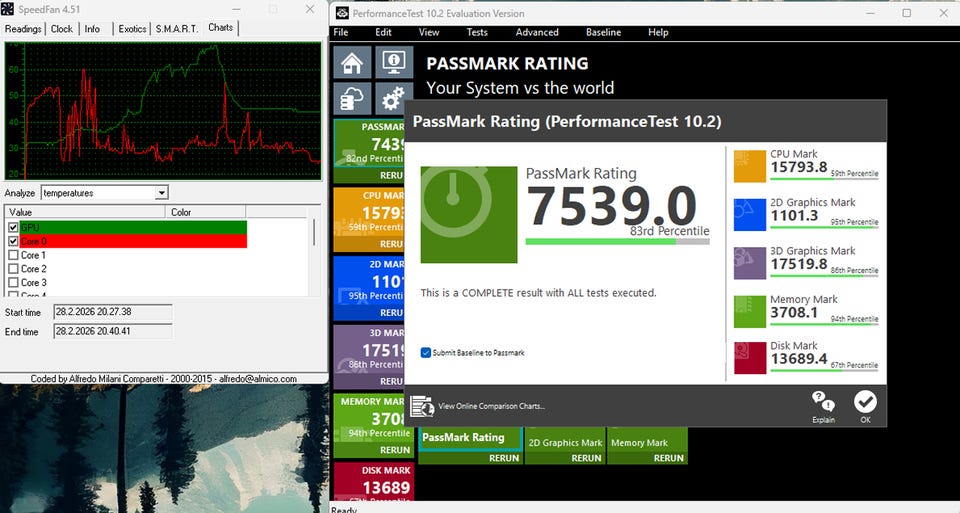The height and width of the screenshot is (513, 960).
Task: Click the SpeedFan temperature chart
Action: (163, 111)
